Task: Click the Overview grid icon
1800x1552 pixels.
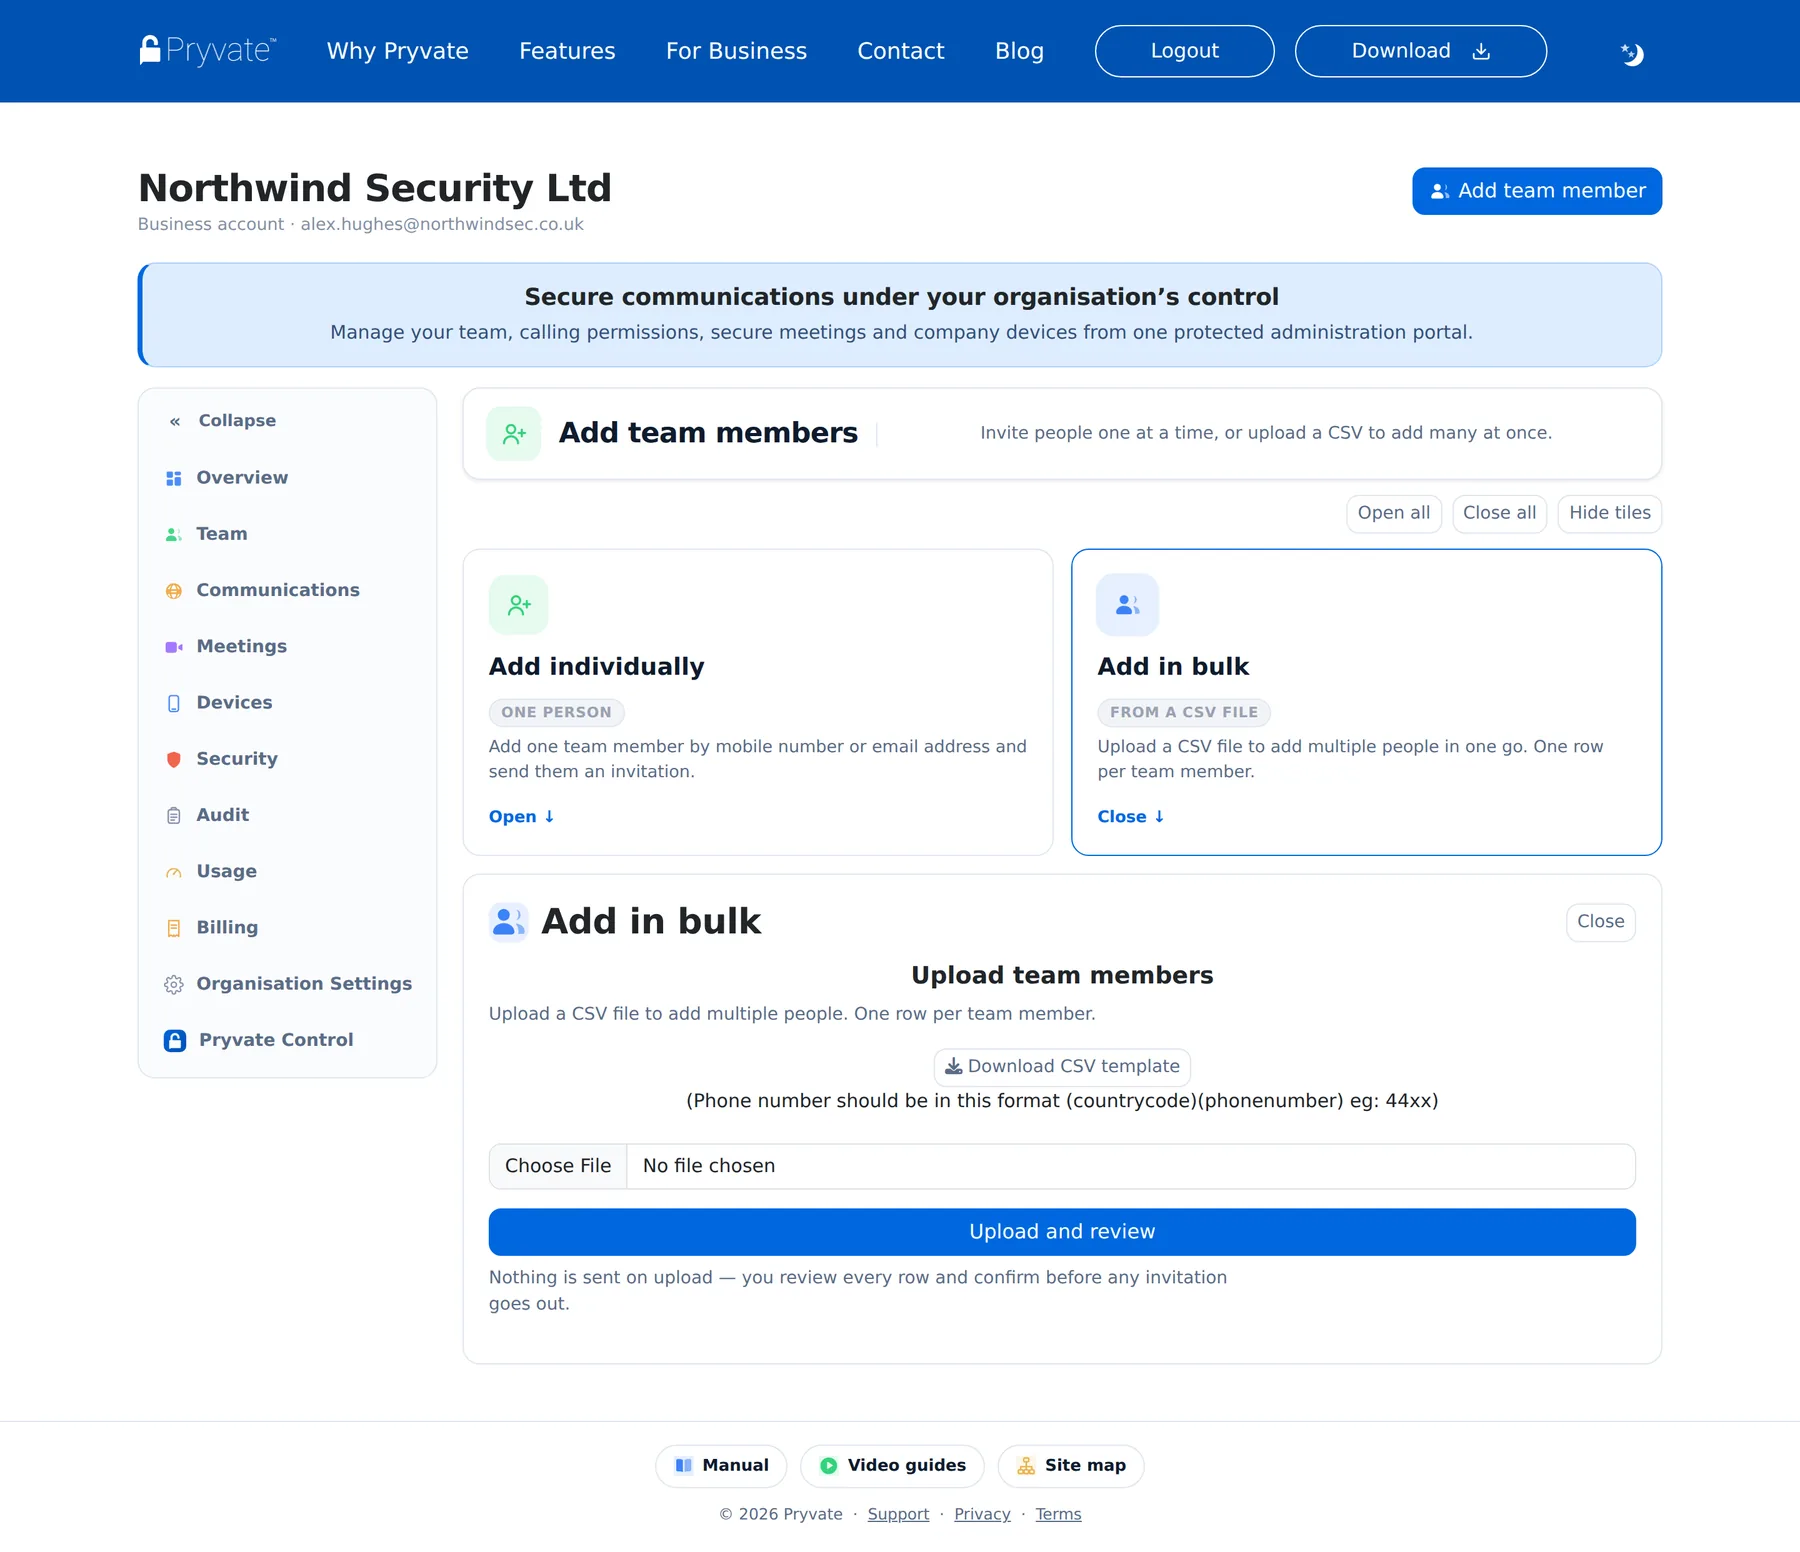Action: [174, 478]
